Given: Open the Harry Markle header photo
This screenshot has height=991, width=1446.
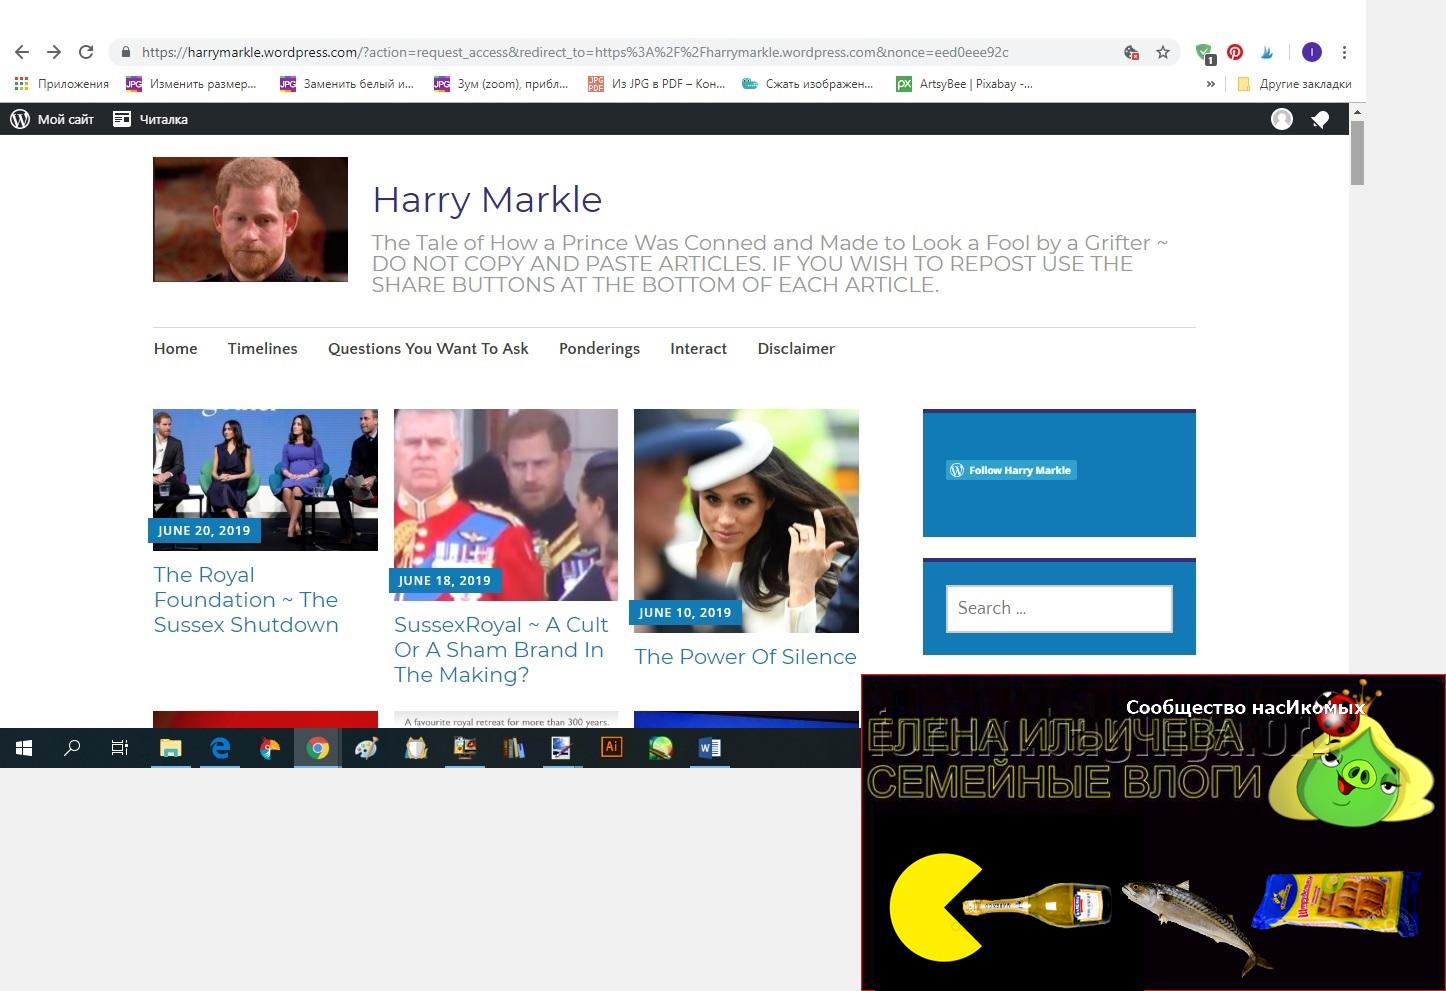Looking at the screenshot, I should (250, 219).
